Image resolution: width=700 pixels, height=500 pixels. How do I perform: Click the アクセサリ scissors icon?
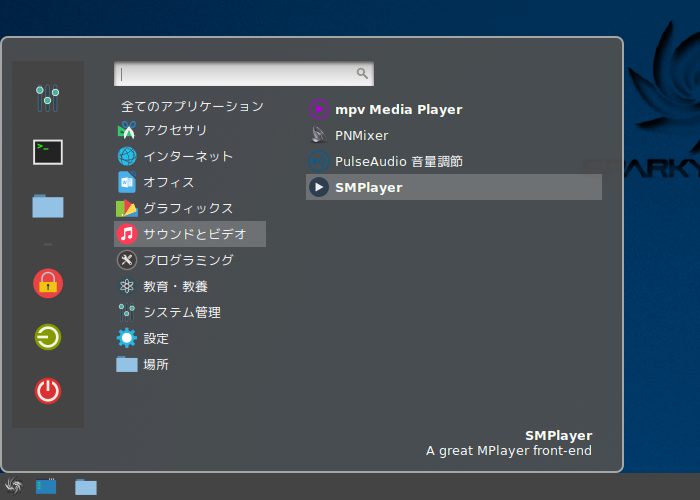(127, 130)
